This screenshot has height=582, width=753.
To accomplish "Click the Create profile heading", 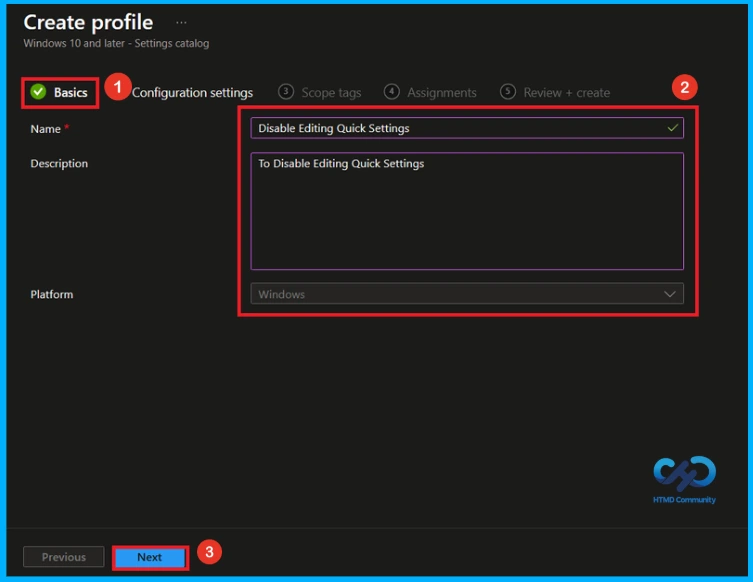I will (x=88, y=23).
